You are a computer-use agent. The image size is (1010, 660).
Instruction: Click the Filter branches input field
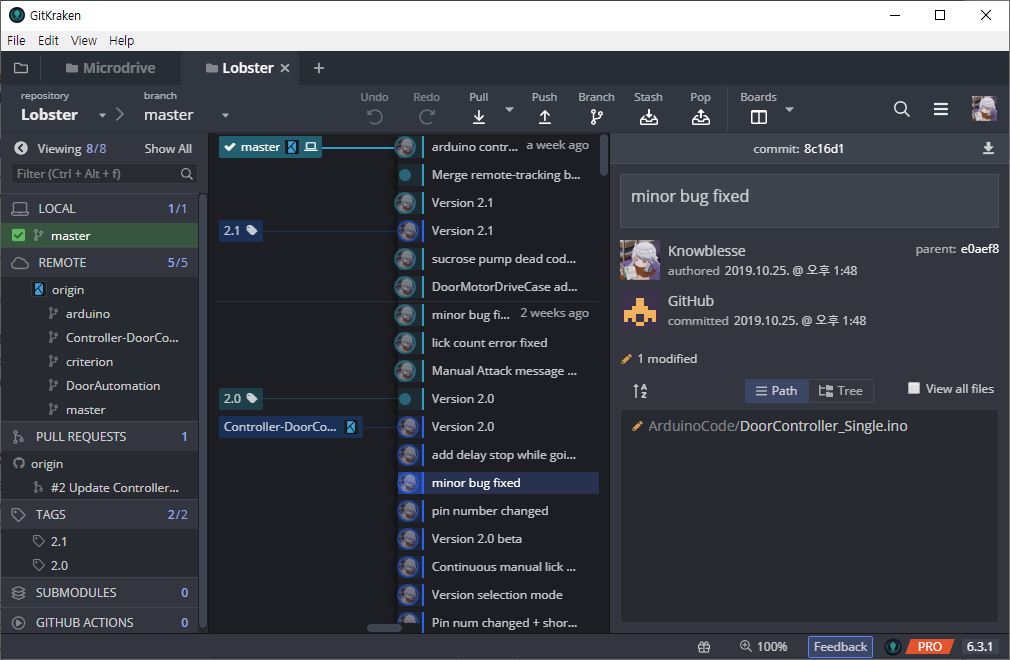[x=103, y=174]
